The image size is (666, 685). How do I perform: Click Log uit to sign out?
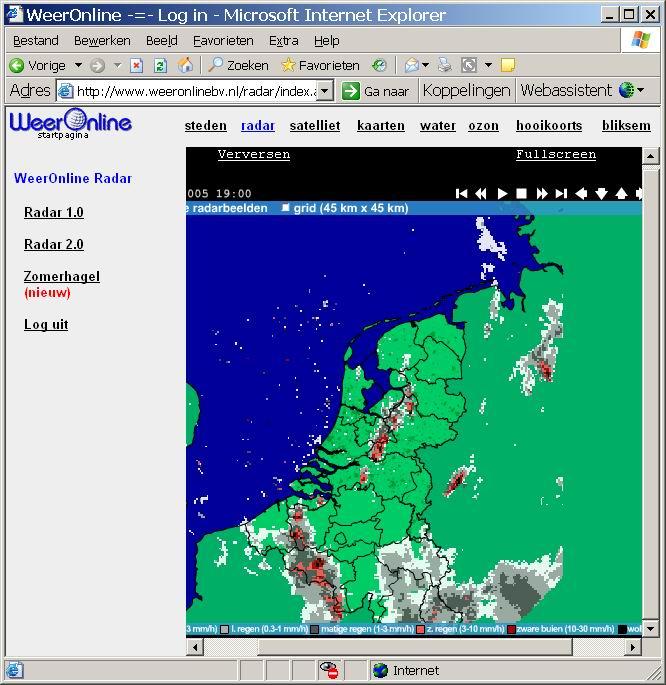coord(46,325)
